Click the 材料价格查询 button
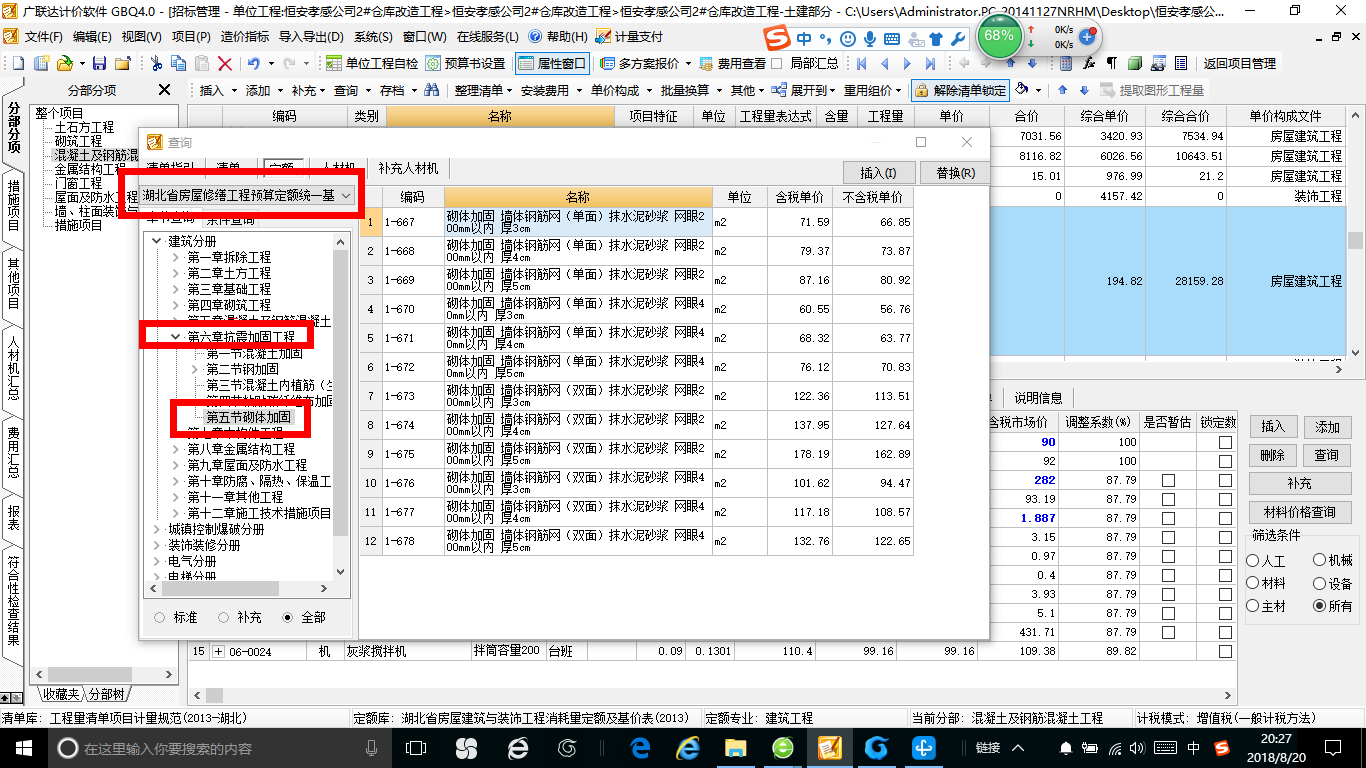Screen dimensions: 1366x768 coord(1299,512)
